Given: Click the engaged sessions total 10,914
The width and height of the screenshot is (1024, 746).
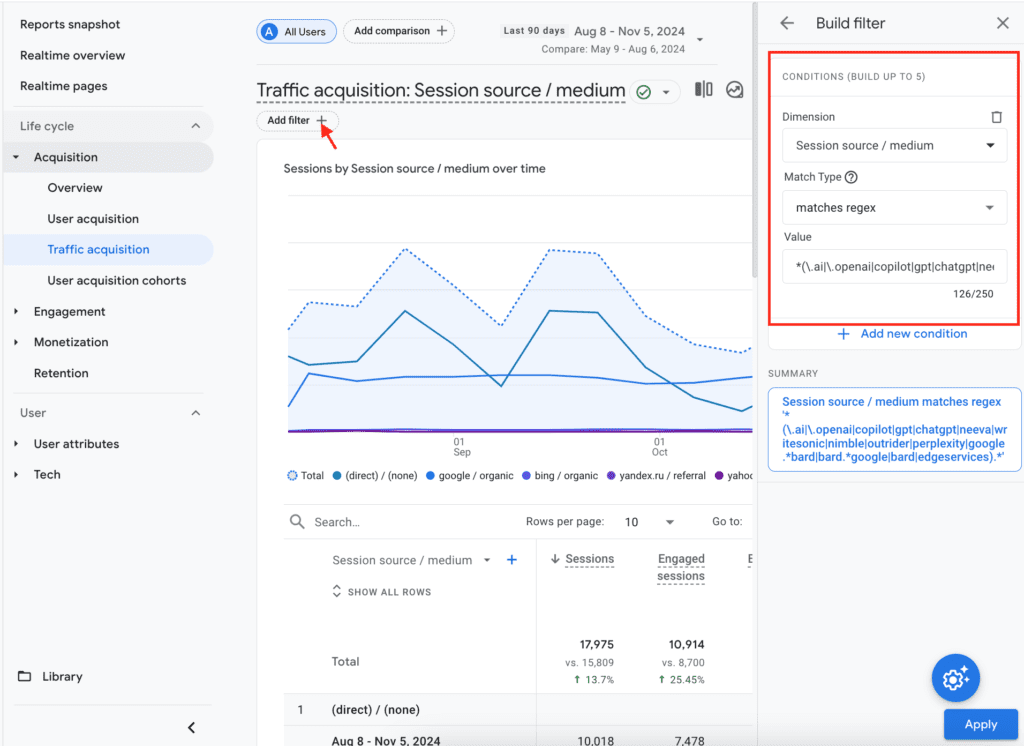Looking at the screenshot, I should click(686, 645).
